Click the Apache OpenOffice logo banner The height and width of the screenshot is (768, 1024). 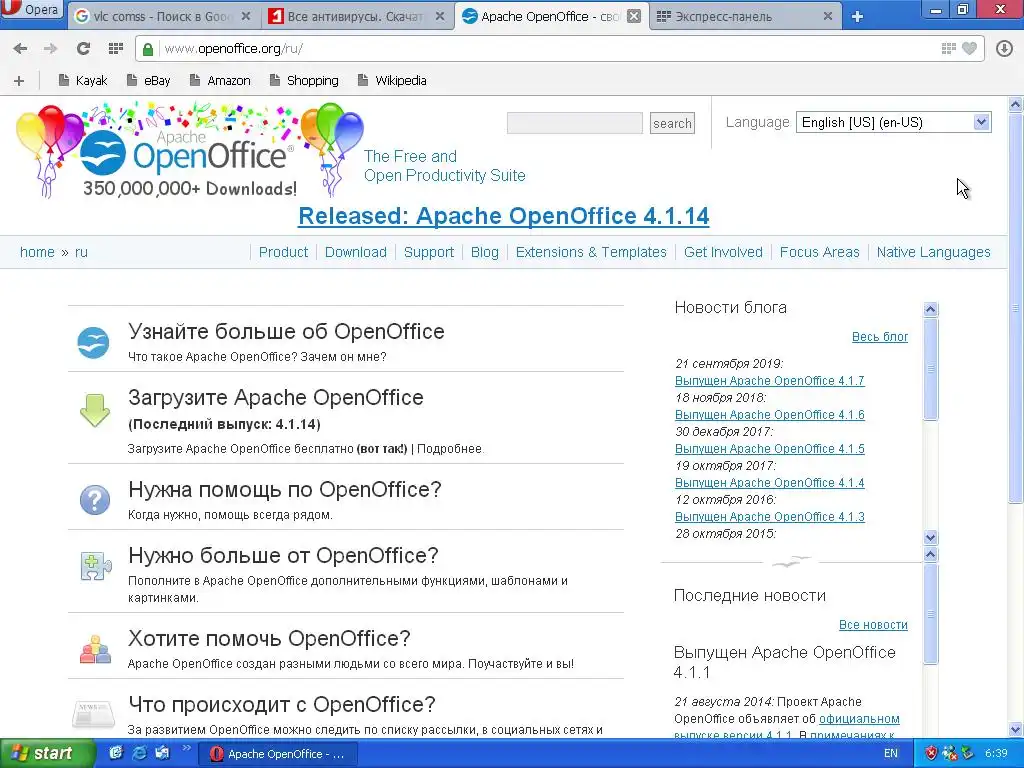tap(189, 150)
